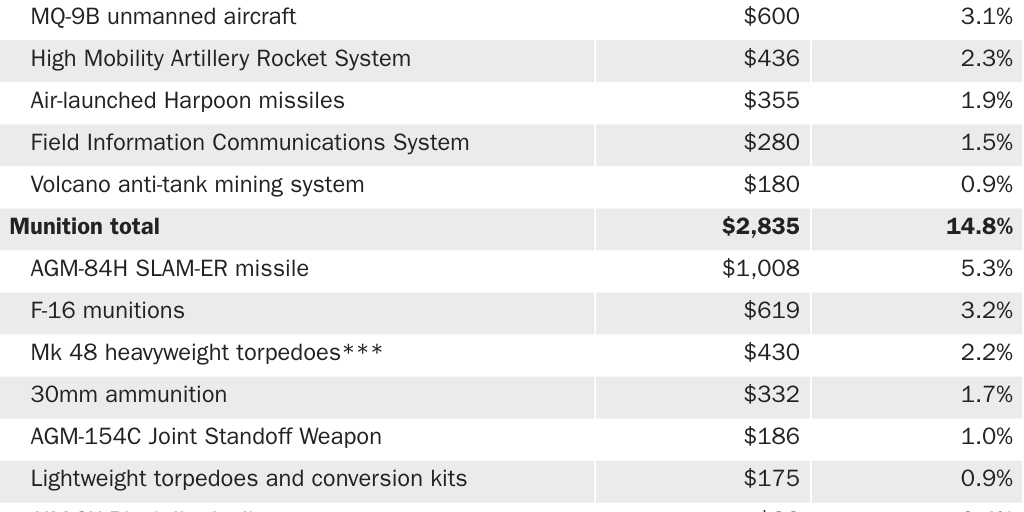
Task: Select the 30mm ammunition row label
Action: tap(128, 395)
